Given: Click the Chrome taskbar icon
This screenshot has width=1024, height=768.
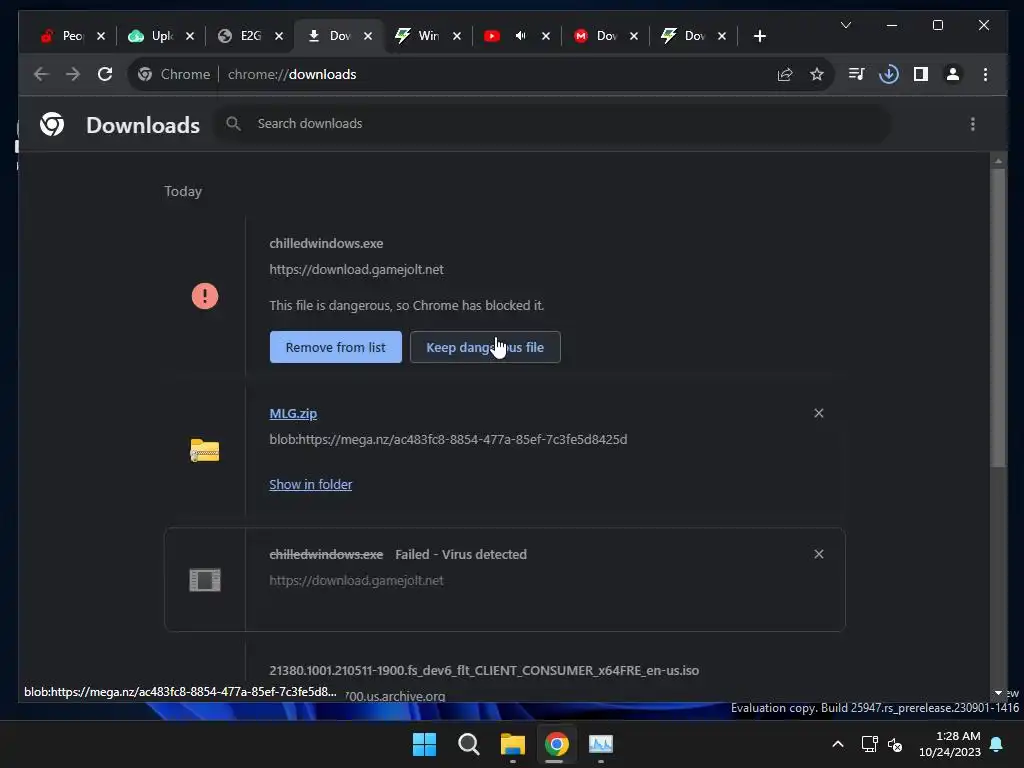Looking at the screenshot, I should point(556,744).
